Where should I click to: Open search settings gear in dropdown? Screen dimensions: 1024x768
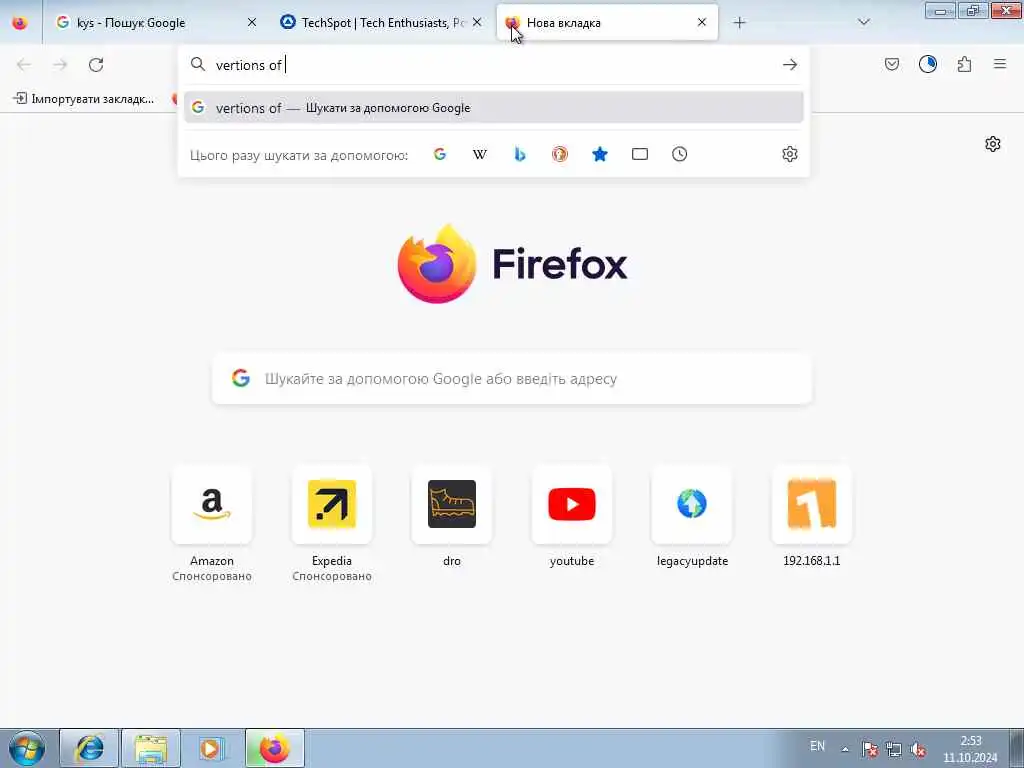(x=790, y=154)
